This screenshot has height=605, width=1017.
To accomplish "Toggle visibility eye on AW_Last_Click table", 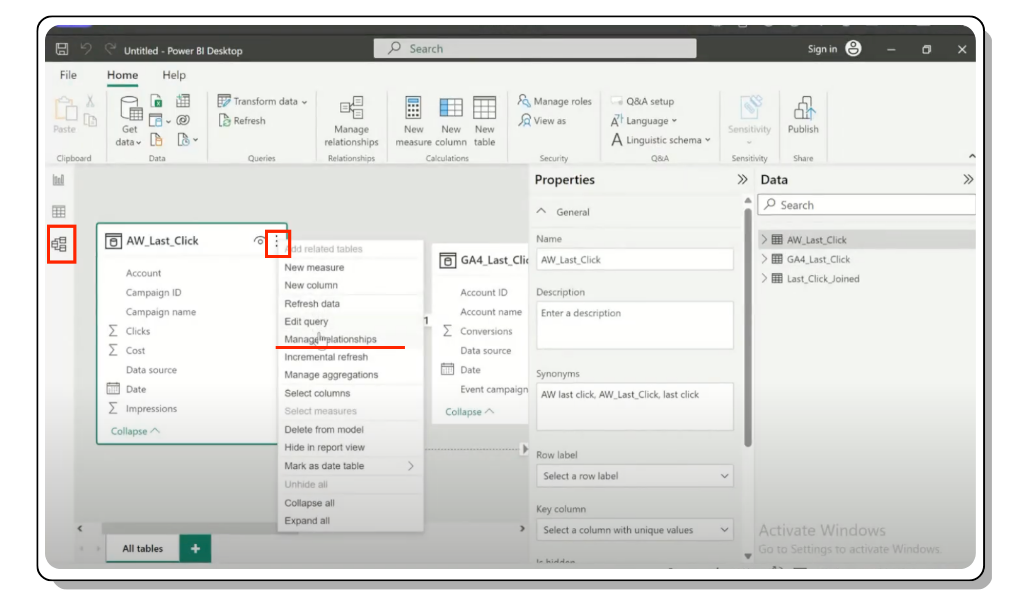I will coord(259,241).
